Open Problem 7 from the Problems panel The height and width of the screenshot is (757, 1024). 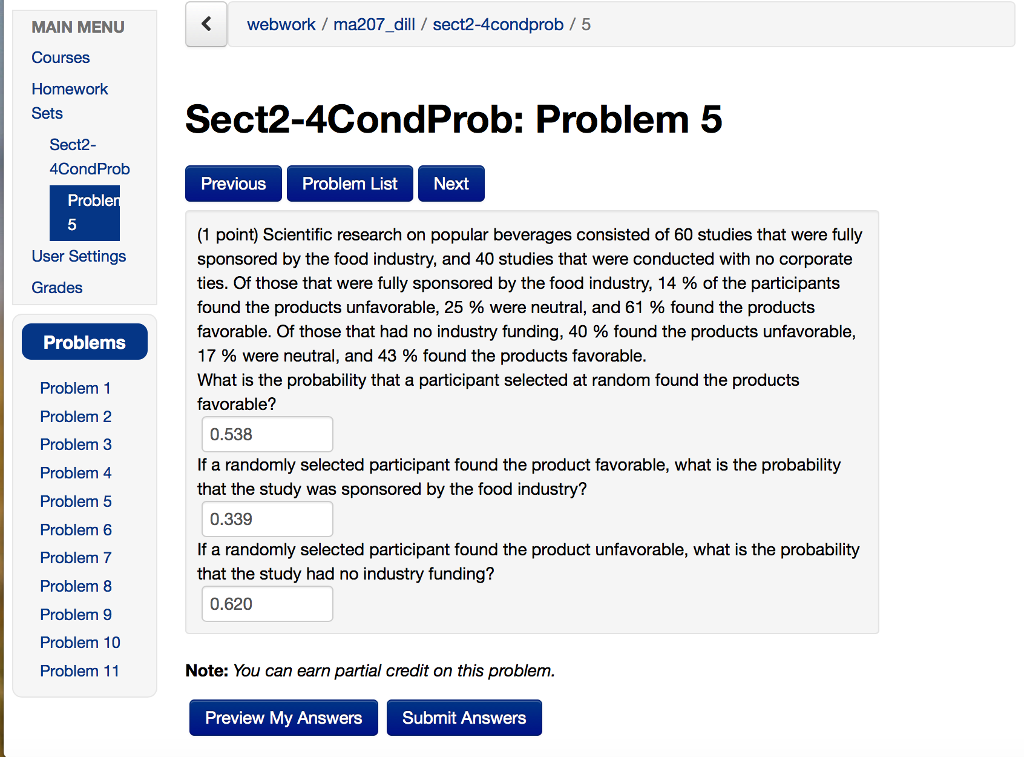coord(75,557)
